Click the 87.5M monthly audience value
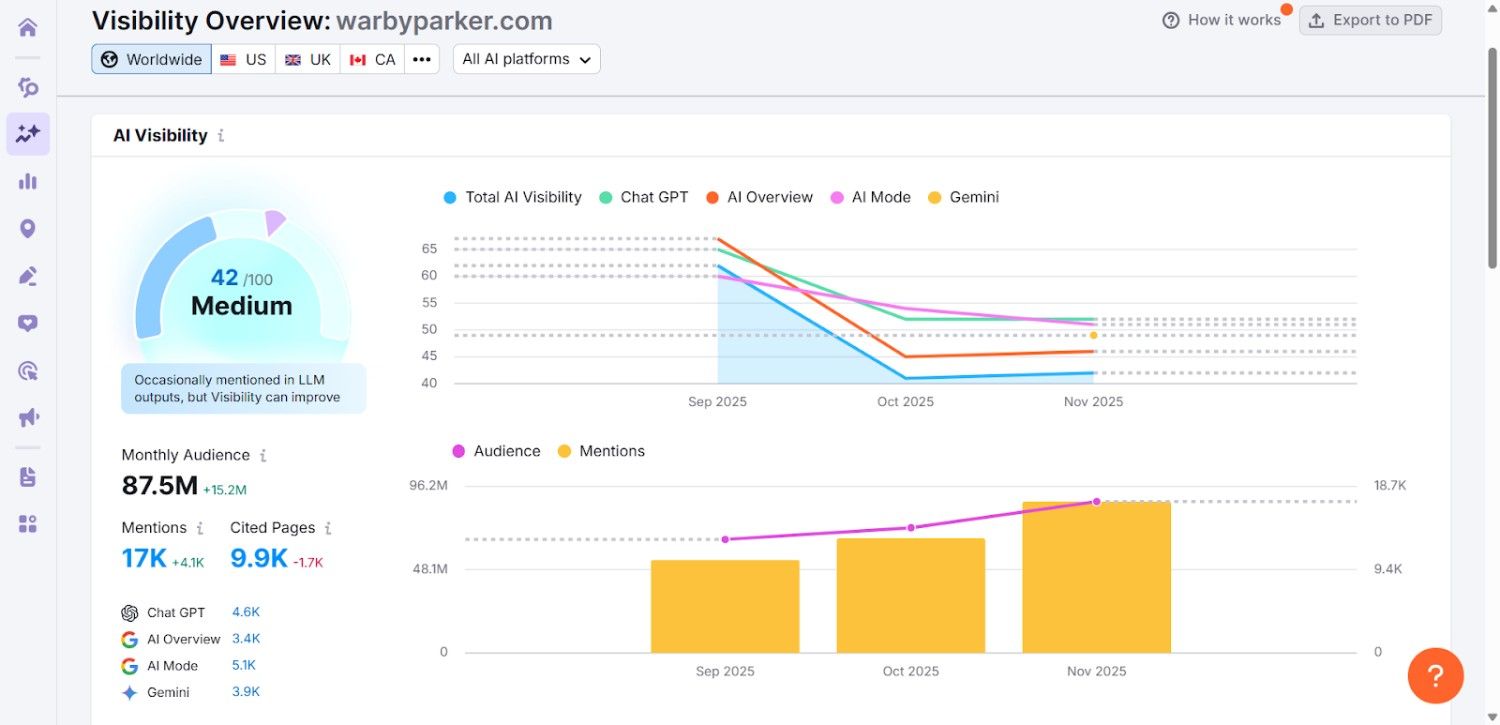 160,486
